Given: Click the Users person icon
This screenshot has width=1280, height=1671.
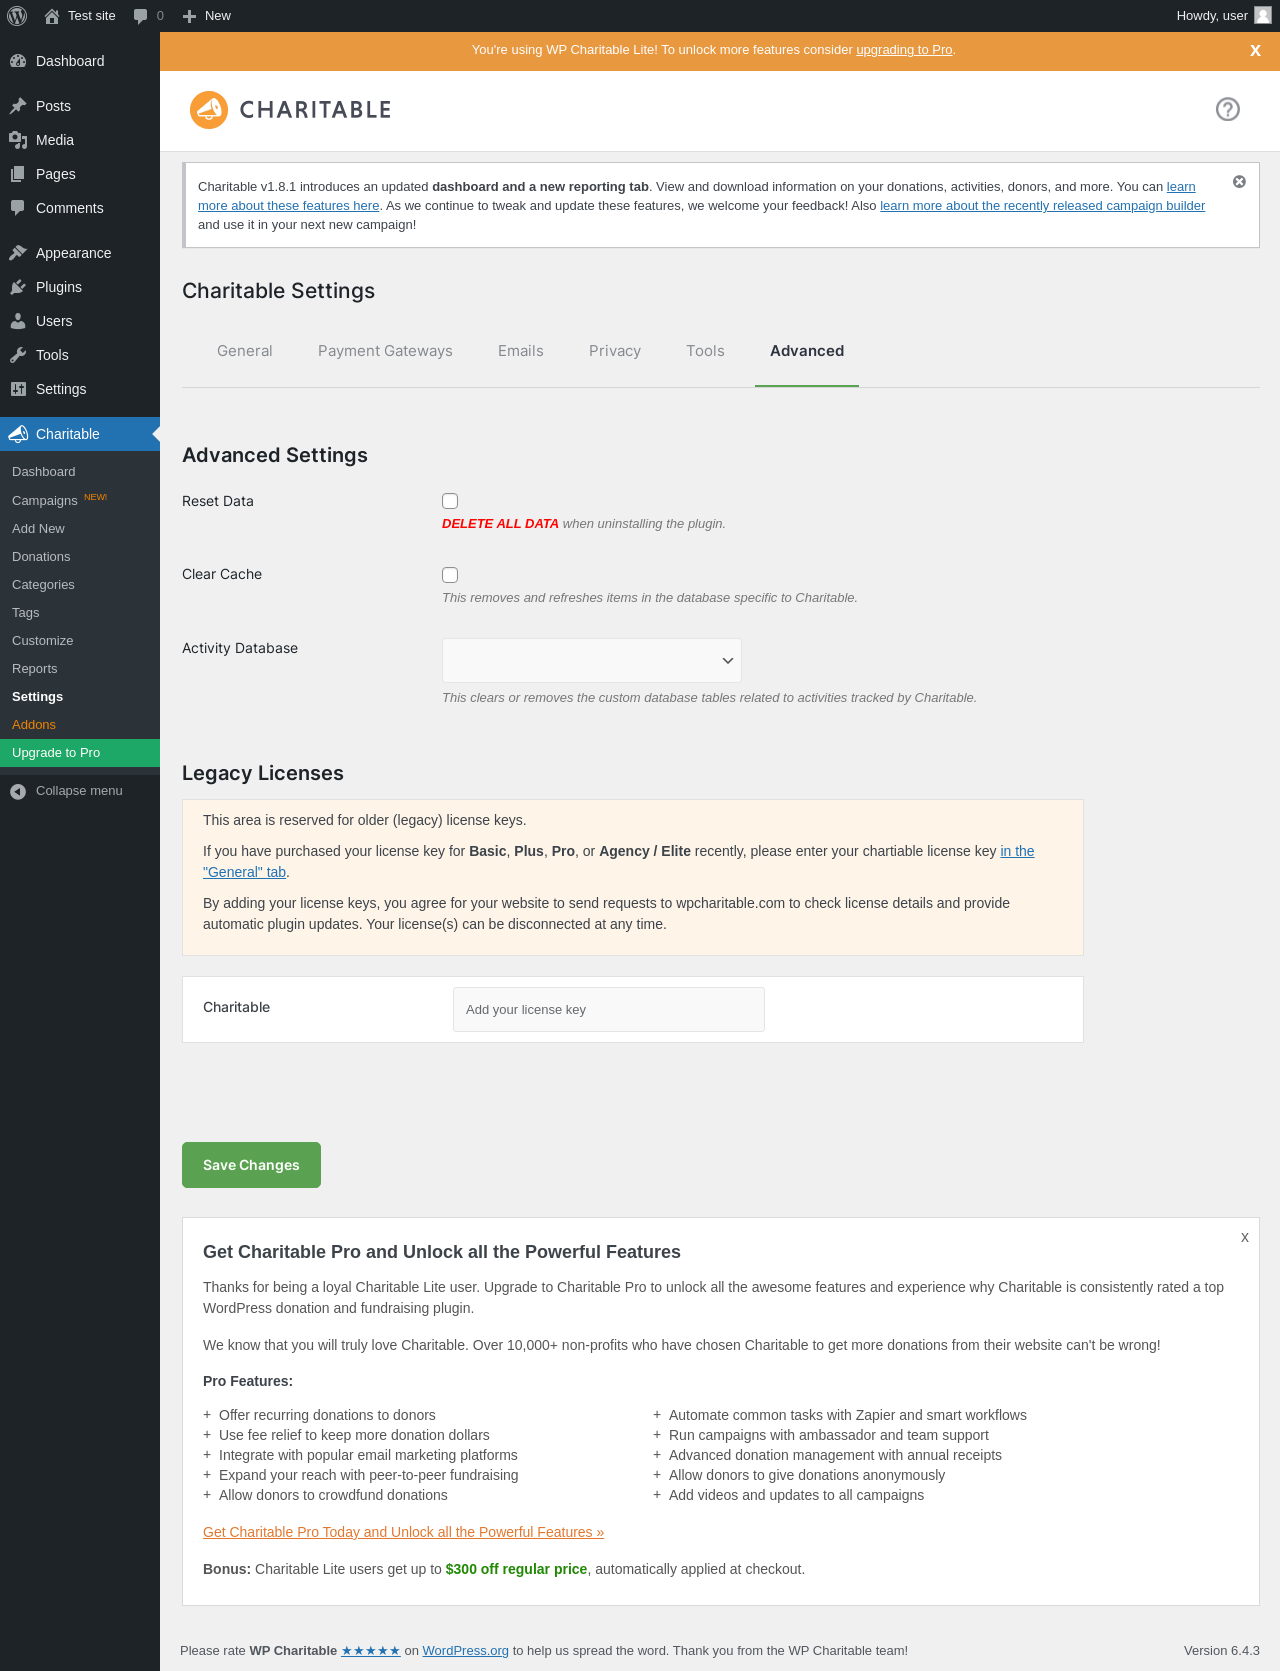Looking at the screenshot, I should pyautogui.click(x=18, y=321).
